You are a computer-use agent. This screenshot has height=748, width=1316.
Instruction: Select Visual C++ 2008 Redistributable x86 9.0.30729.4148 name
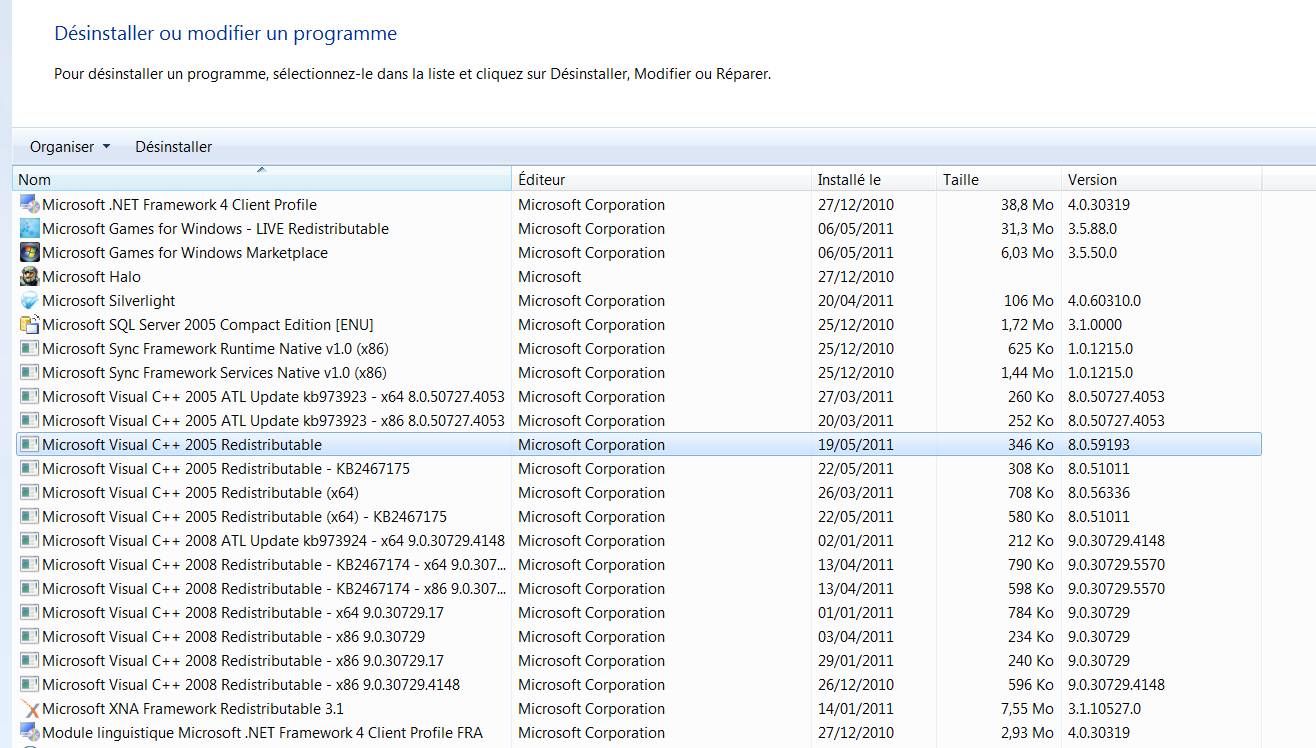tap(251, 684)
